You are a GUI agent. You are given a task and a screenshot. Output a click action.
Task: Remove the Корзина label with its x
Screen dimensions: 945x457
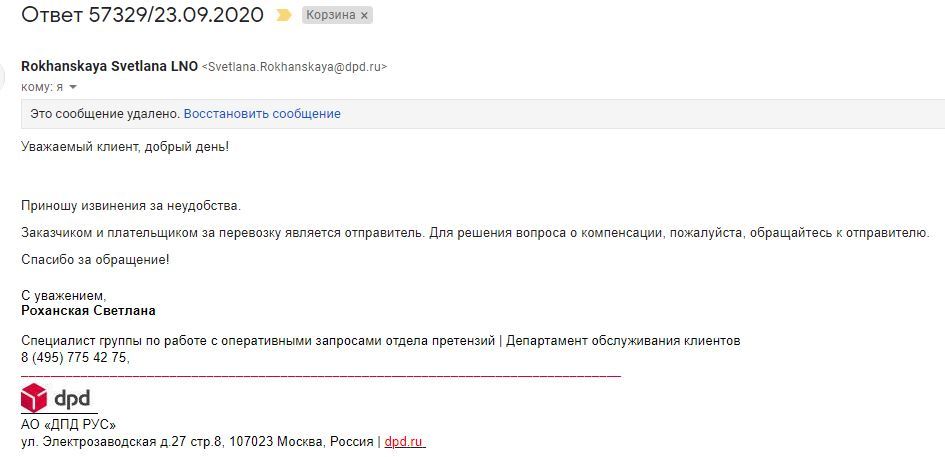(364, 16)
